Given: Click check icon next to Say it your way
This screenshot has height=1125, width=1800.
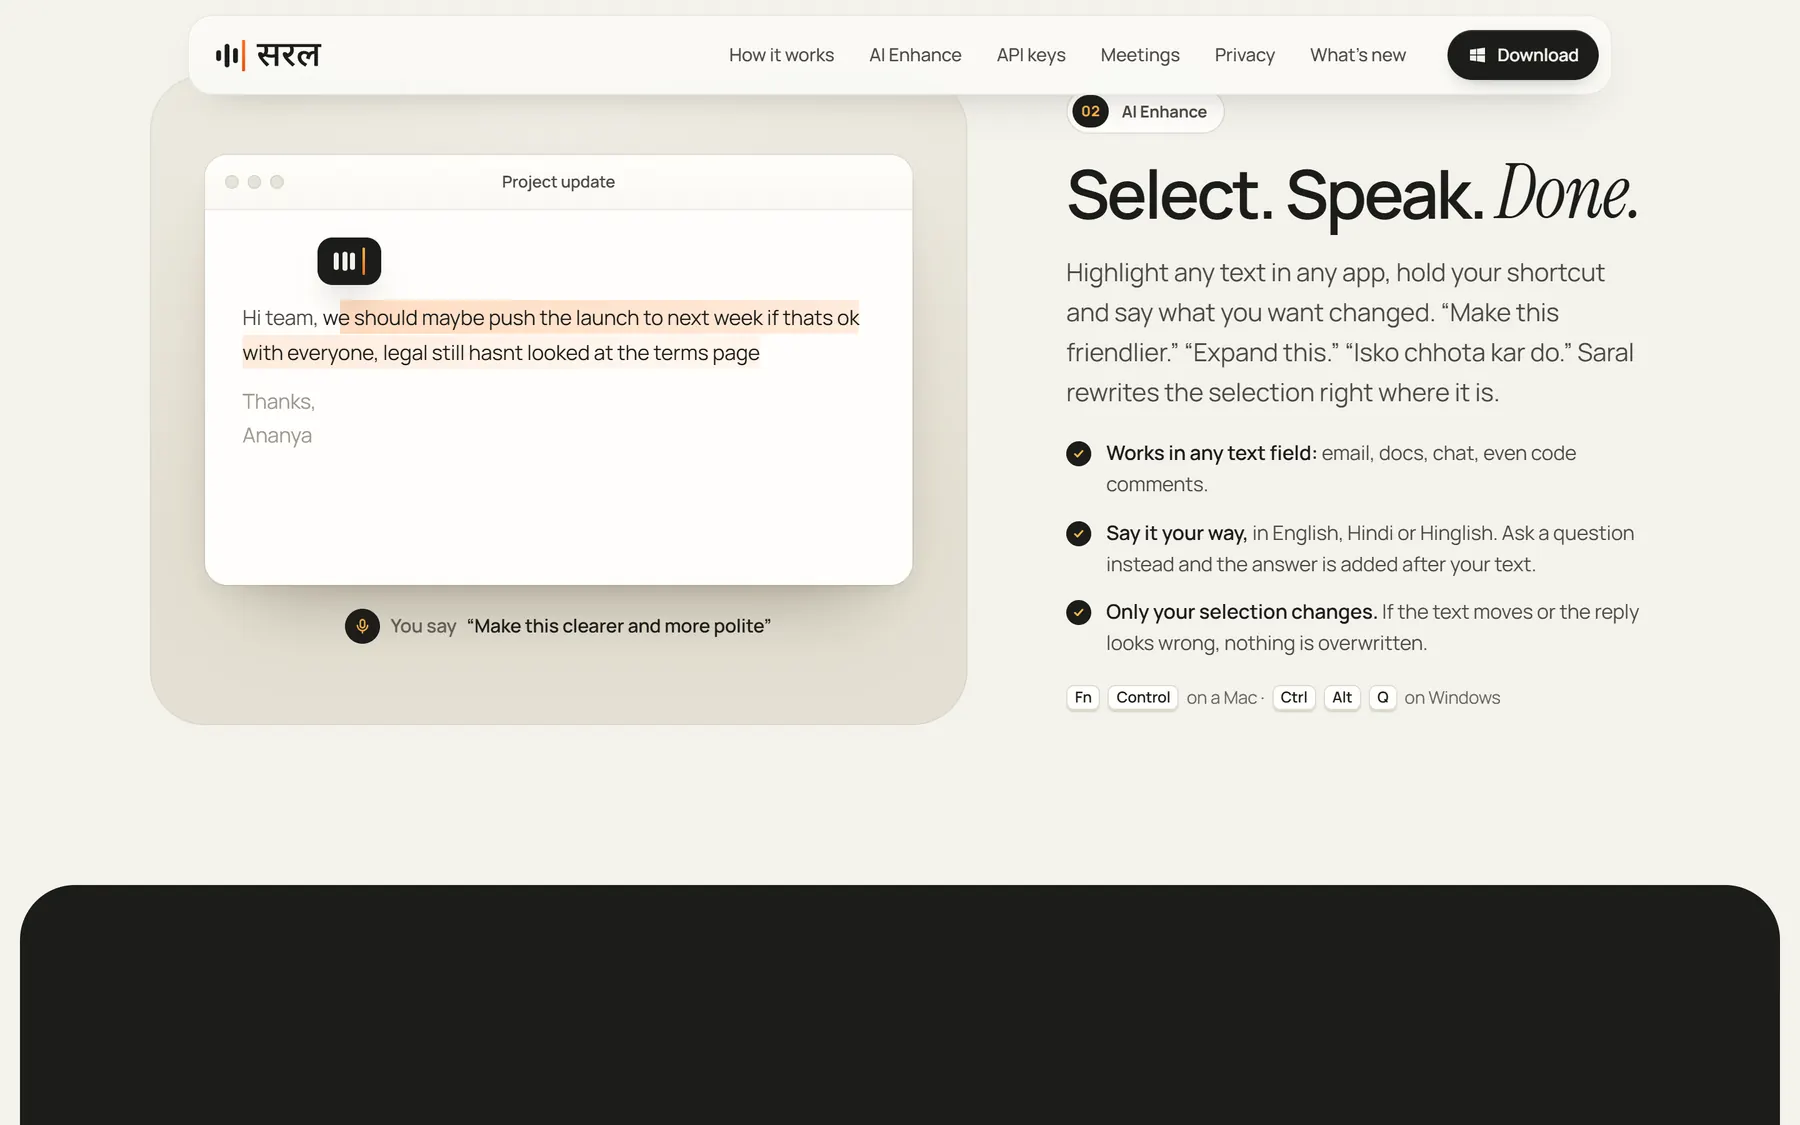Looking at the screenshot, I should [1078, 533].
